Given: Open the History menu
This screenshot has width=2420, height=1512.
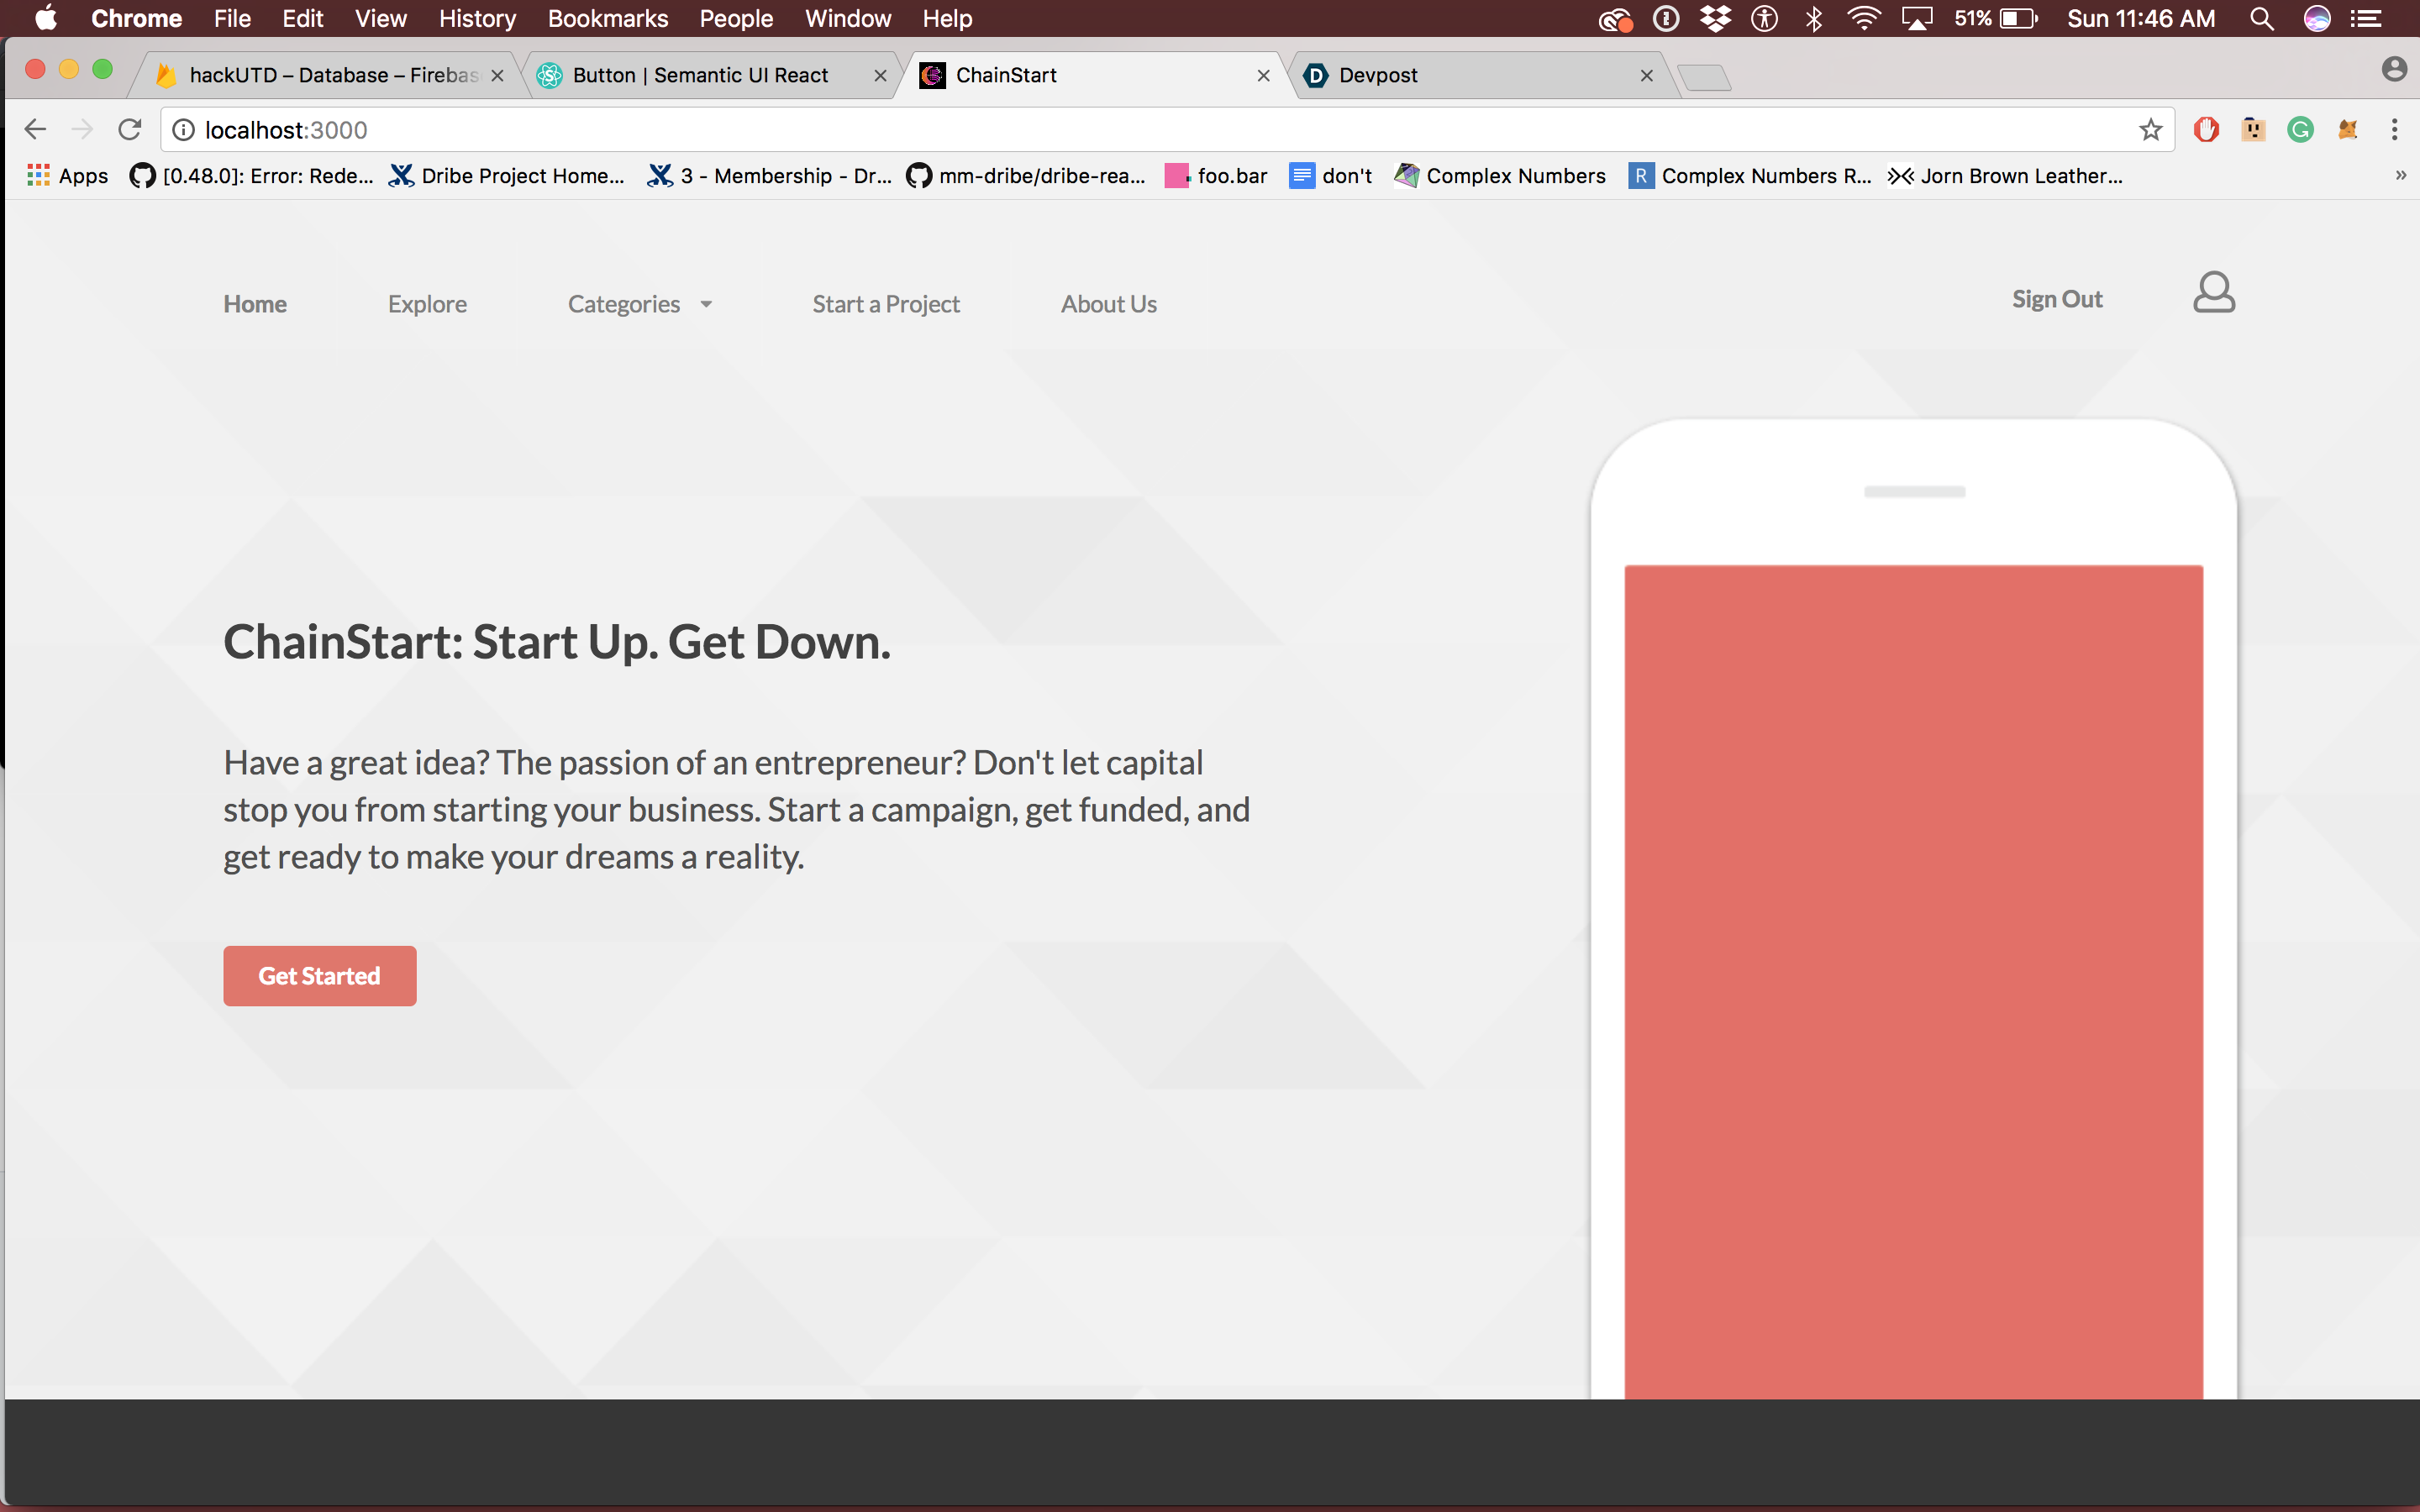Looking at the screenshot, I should (x=477, y=19).
